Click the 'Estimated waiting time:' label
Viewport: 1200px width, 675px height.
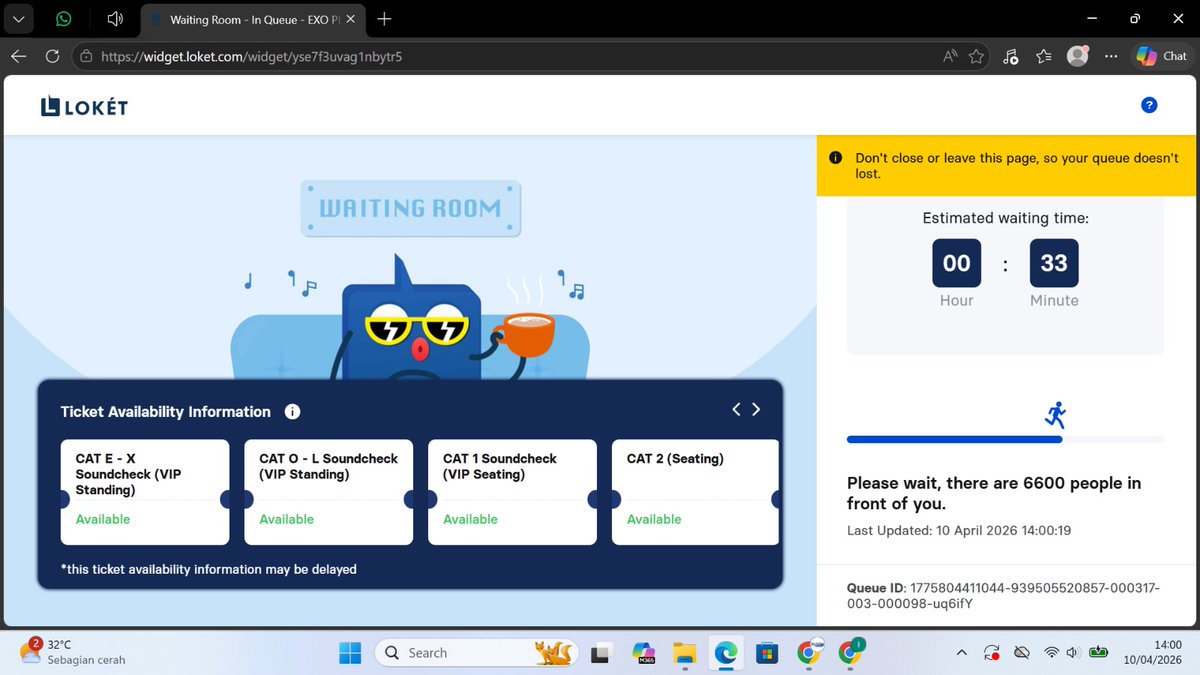(x=1005, y=218)
